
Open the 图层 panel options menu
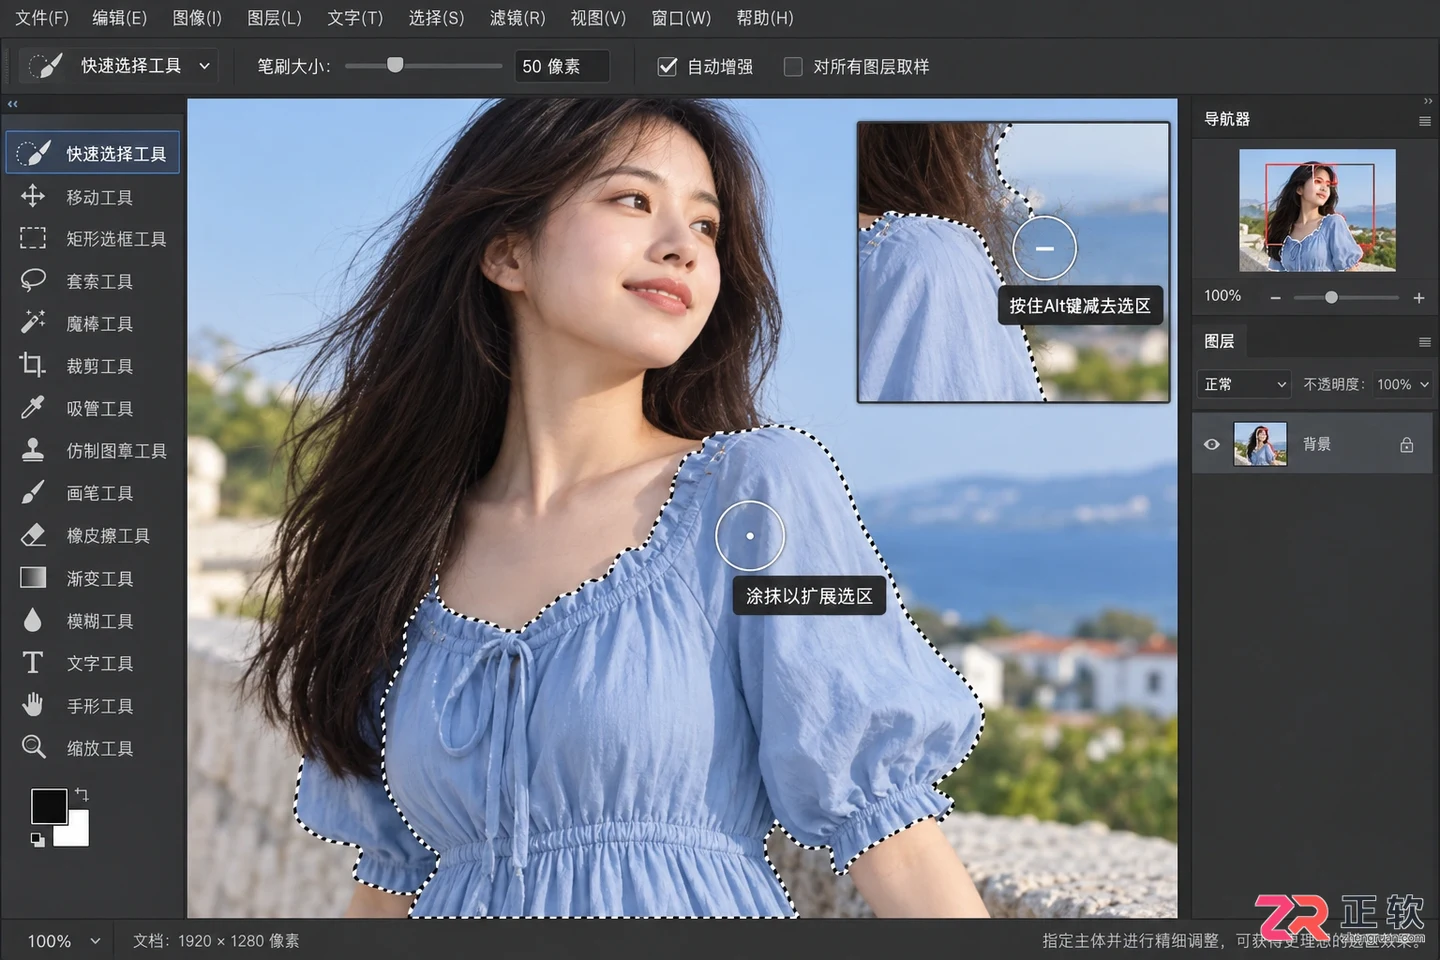coord(1424,342)
